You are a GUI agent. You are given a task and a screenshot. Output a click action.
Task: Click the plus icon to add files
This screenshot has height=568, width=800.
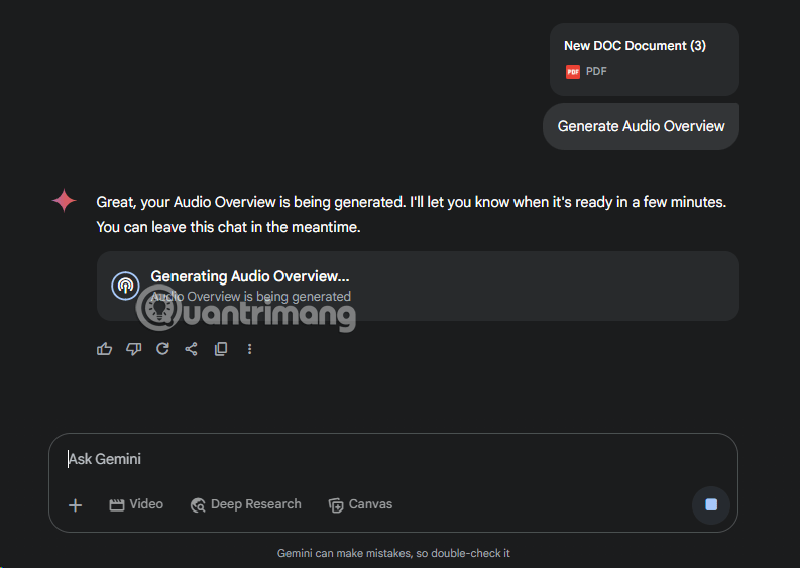coord(75,505)
